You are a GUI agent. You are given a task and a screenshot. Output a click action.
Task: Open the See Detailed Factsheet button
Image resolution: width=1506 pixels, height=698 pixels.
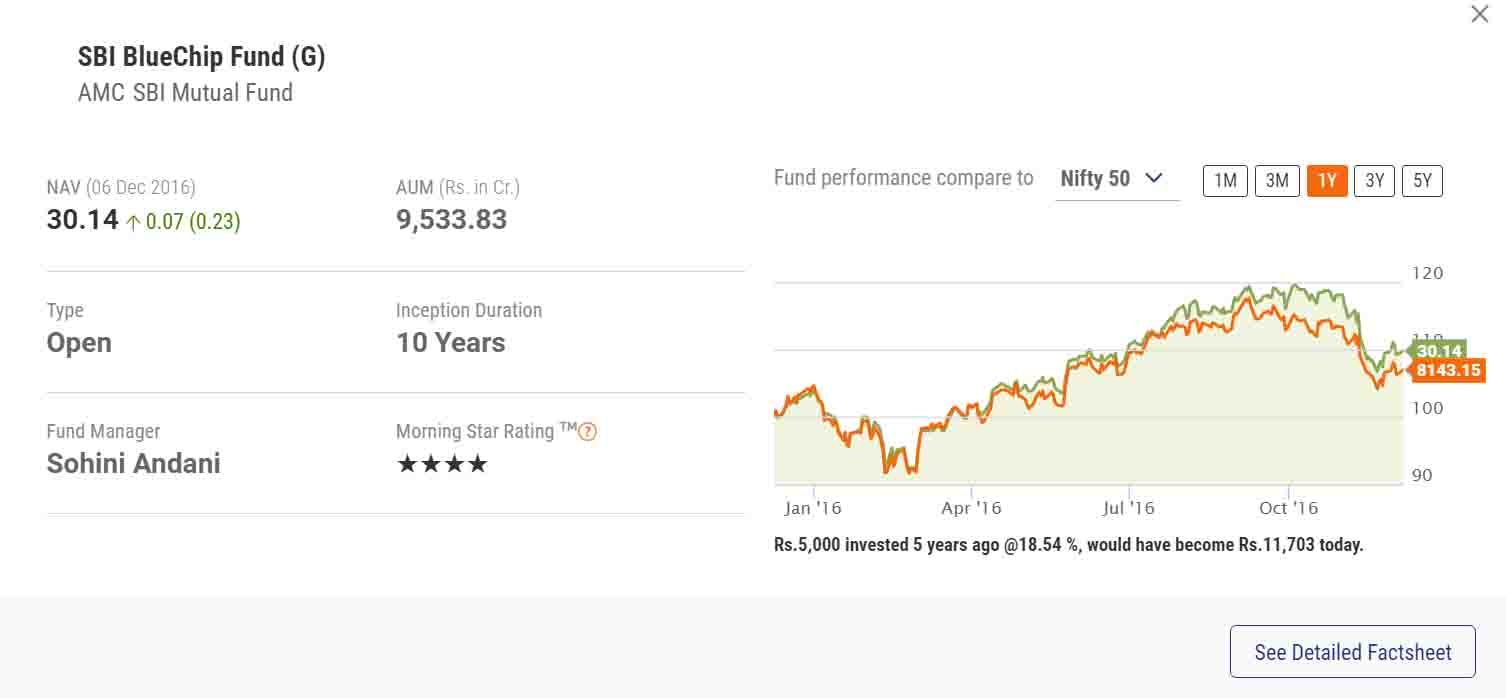tap(1352, 652)
